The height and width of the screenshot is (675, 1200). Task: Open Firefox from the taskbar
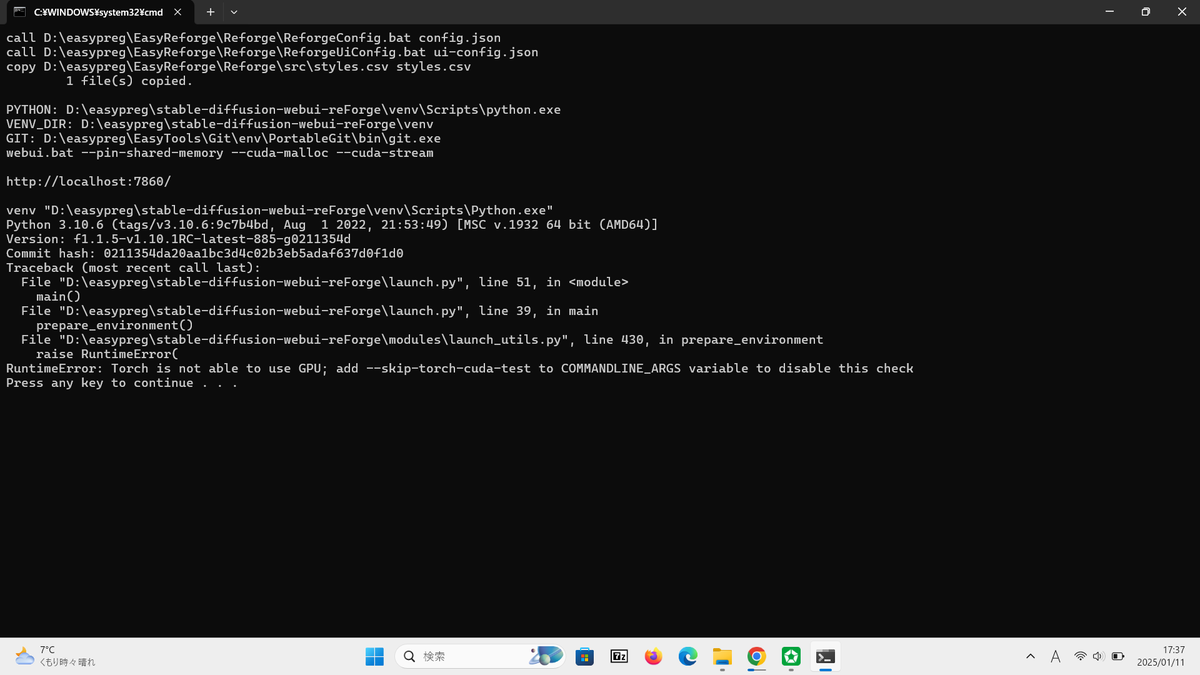653,656
